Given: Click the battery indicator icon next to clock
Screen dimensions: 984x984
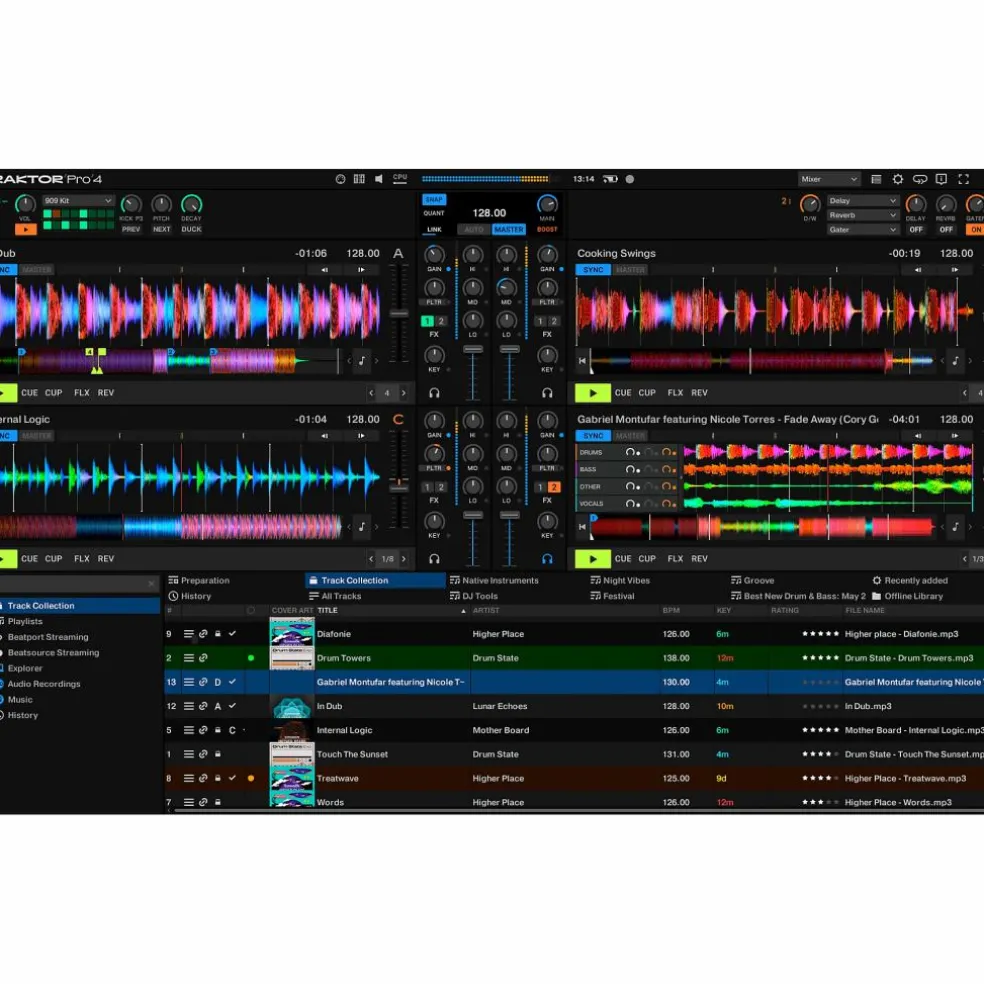Looking at the screenshot, I should pos(610,179).
